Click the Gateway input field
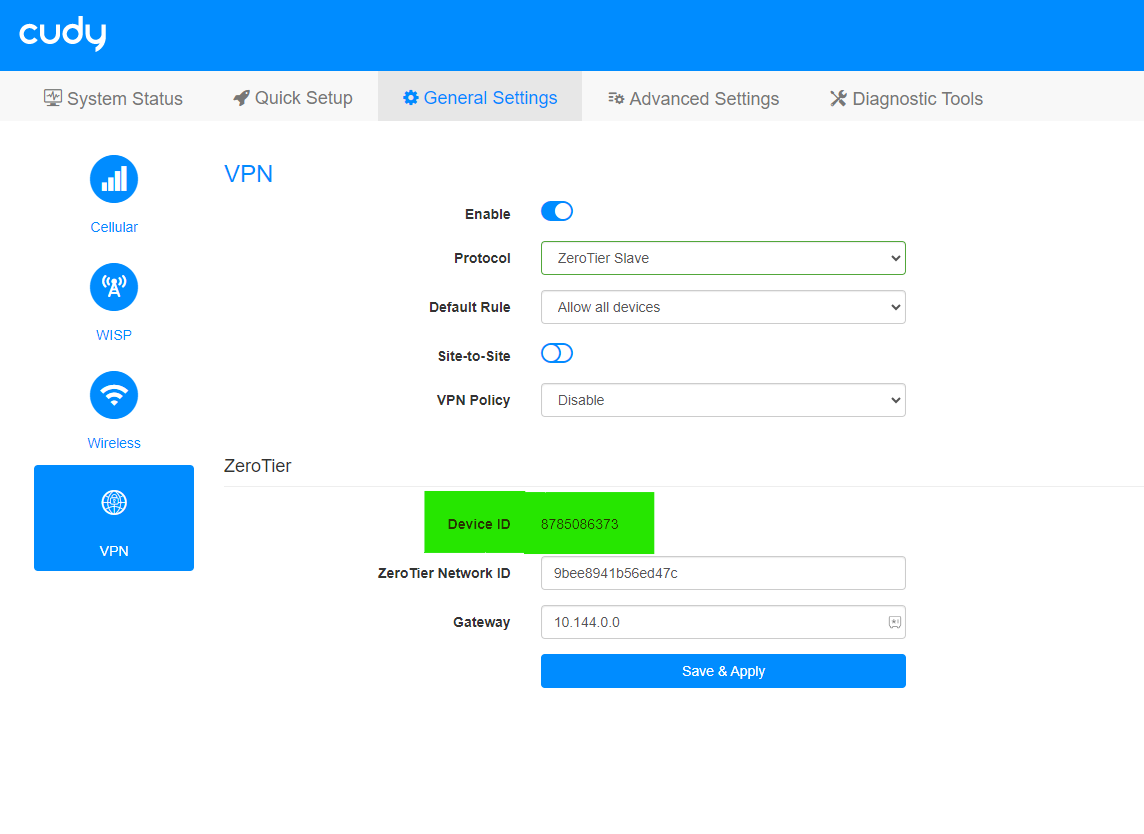This screenshot has width=1144, height=834. (723, 622)
